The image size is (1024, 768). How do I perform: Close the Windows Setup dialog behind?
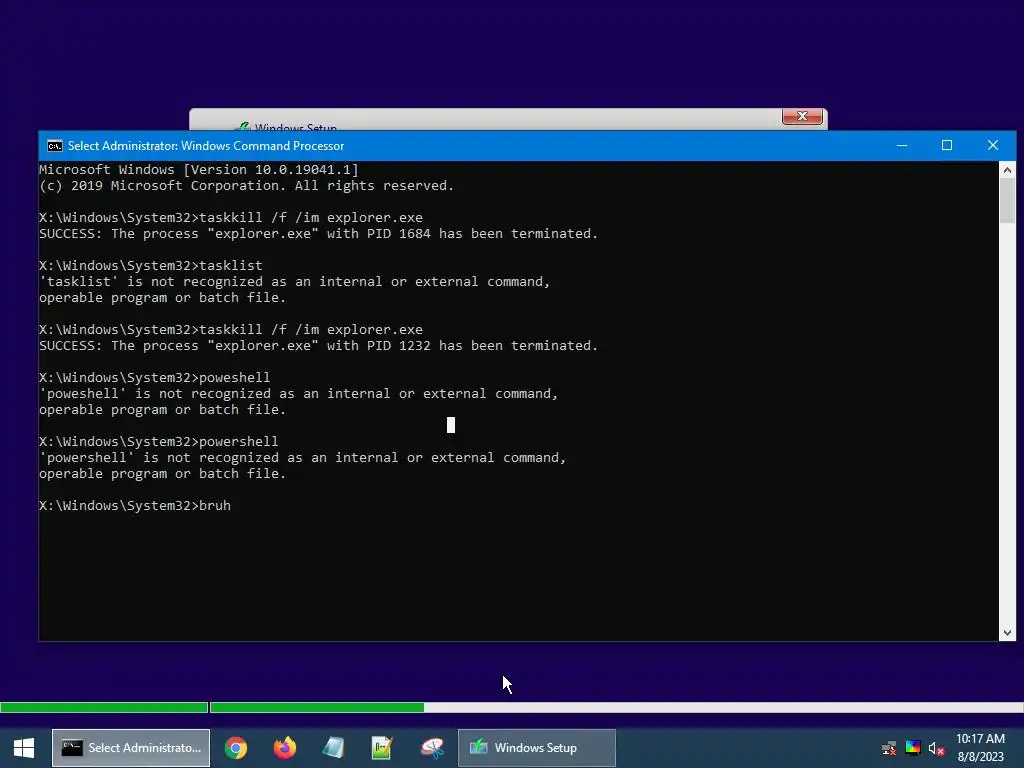click(802, 116)
